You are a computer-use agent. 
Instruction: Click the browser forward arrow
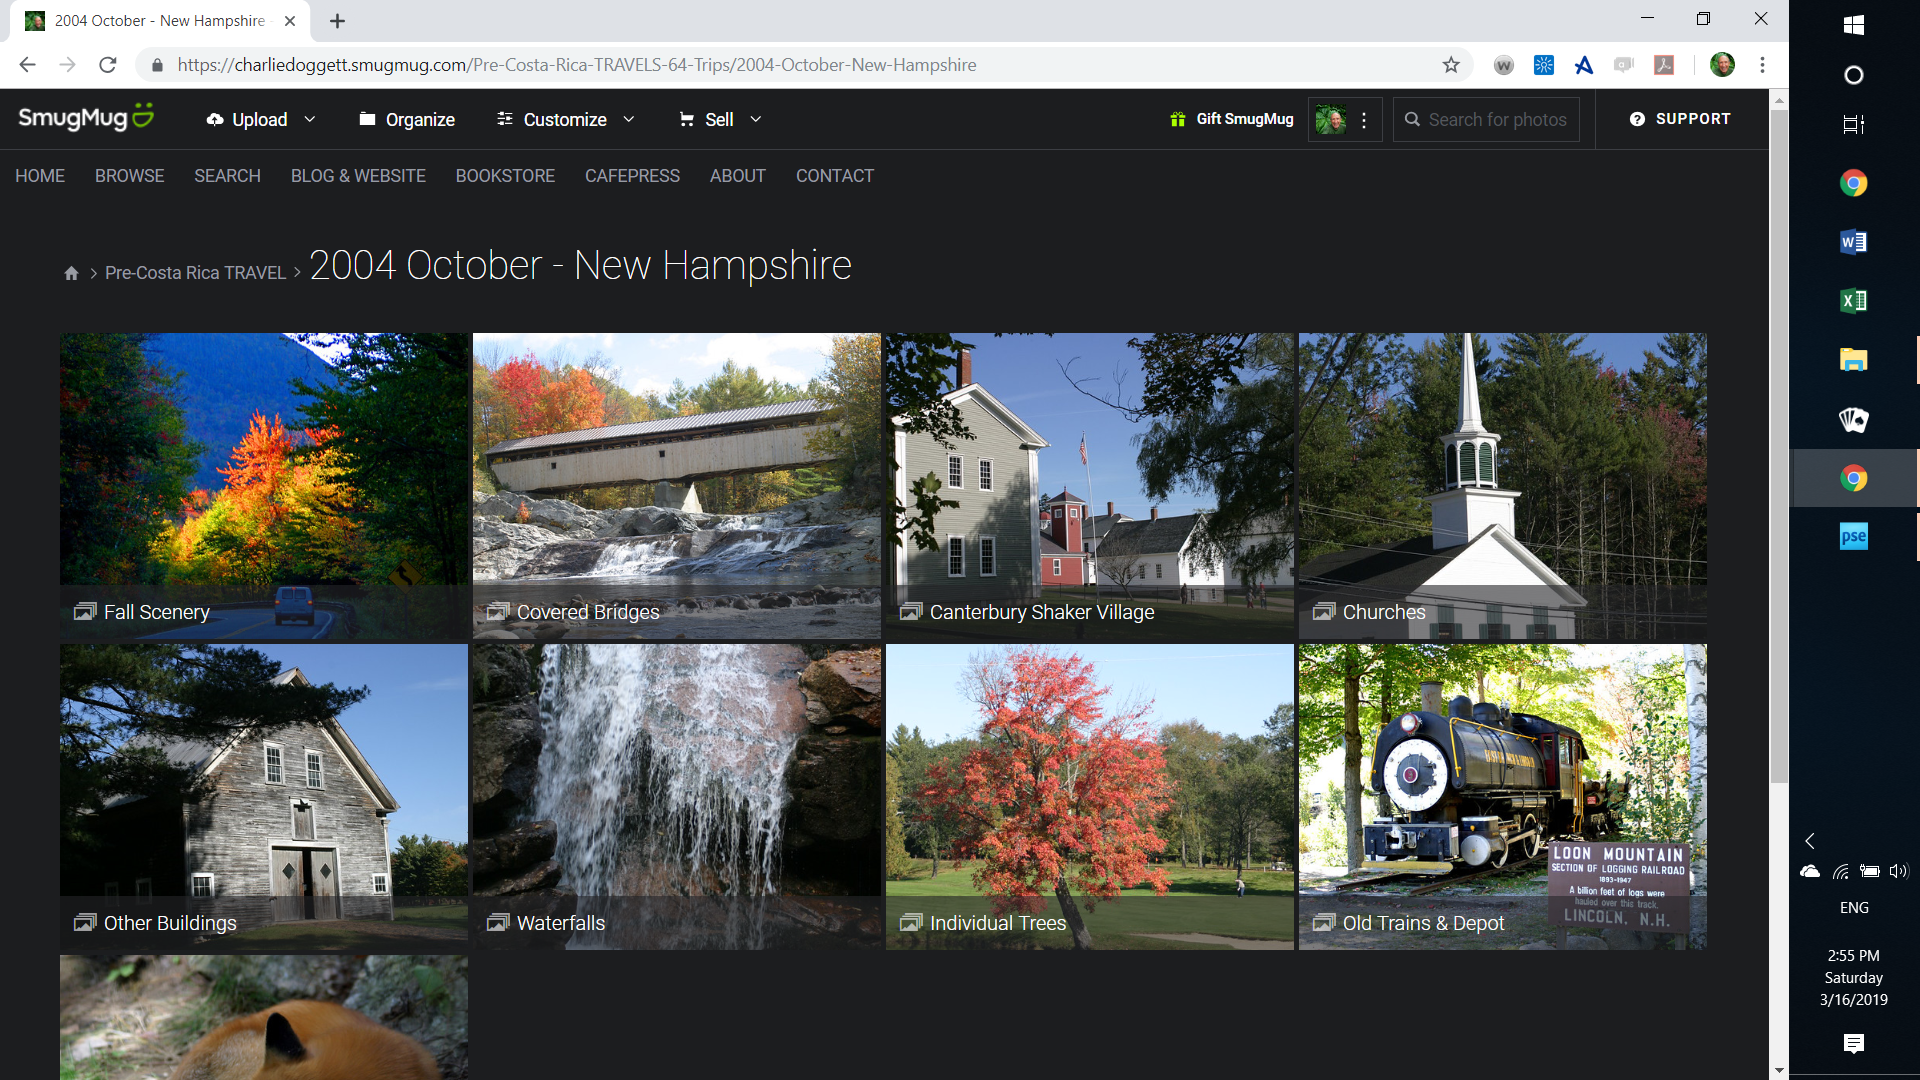(67, 65)
